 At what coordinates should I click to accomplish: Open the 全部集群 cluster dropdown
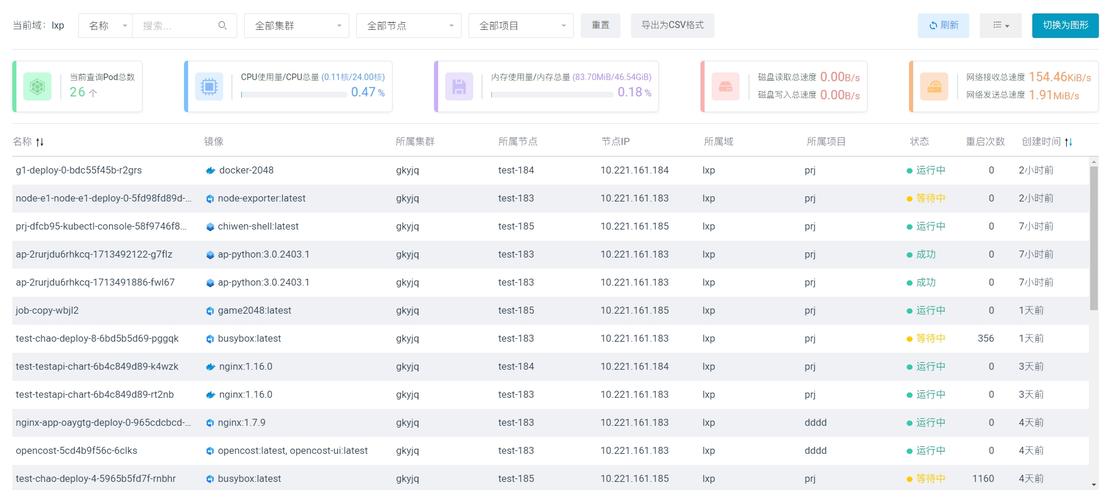(x=297, y=25)
